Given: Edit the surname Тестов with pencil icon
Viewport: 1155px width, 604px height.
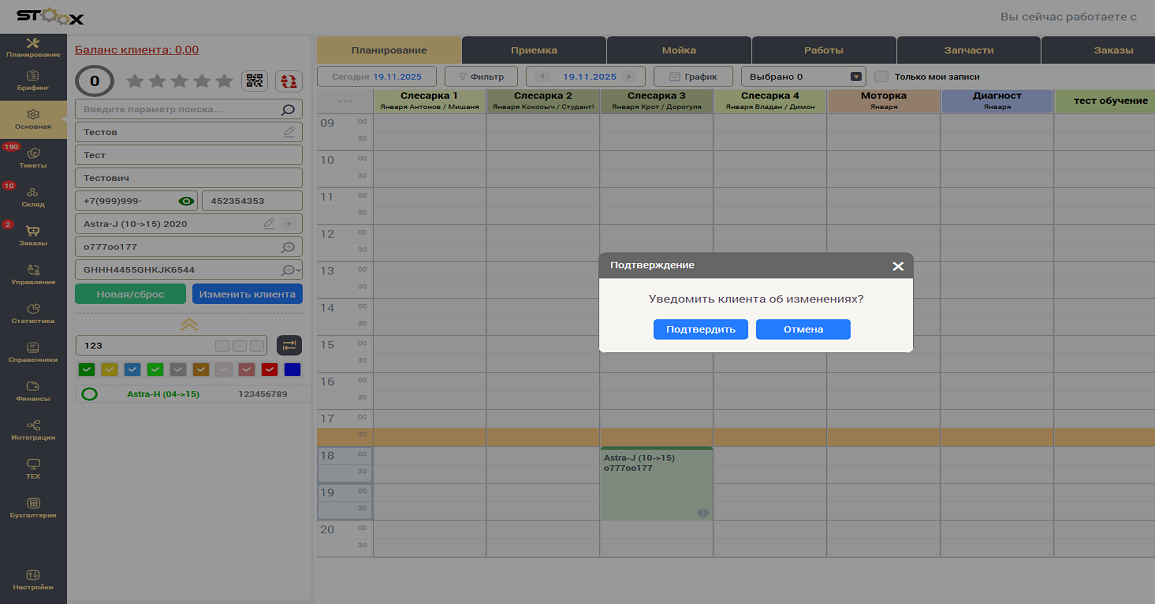Looking at the screenshot, I should [x=289, y=132].
